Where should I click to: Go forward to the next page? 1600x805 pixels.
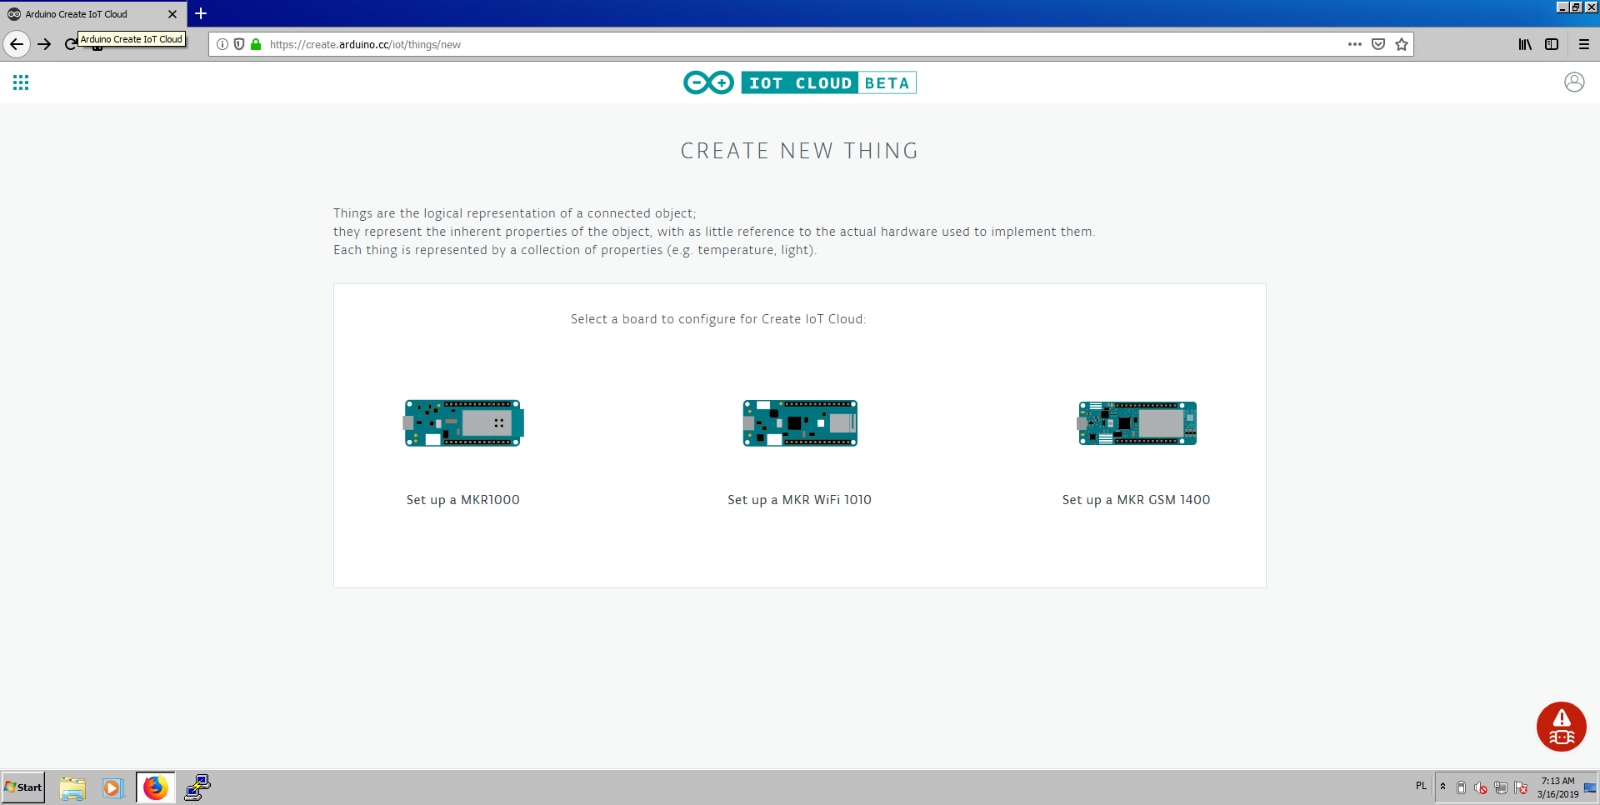pos(44,44)
